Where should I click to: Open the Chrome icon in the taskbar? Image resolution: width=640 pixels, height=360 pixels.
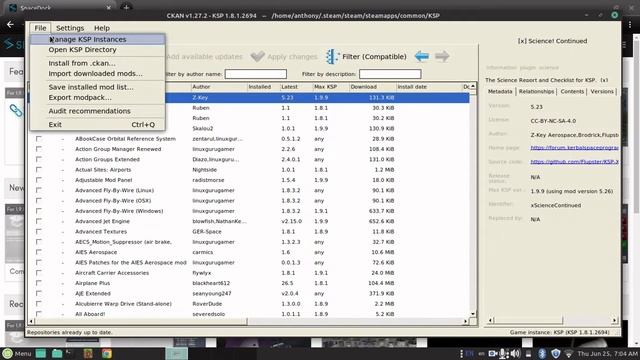(x=107, y=353)
